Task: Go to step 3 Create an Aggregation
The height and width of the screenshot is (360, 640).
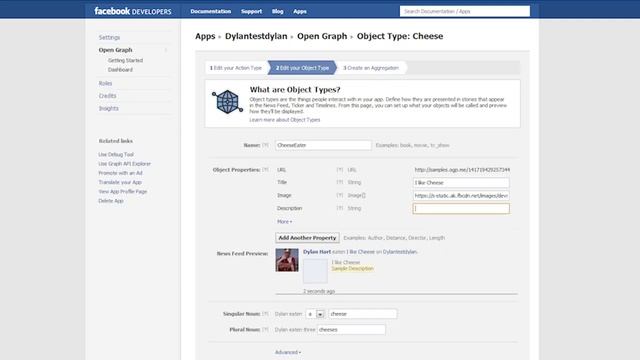Action: [371, 68]
